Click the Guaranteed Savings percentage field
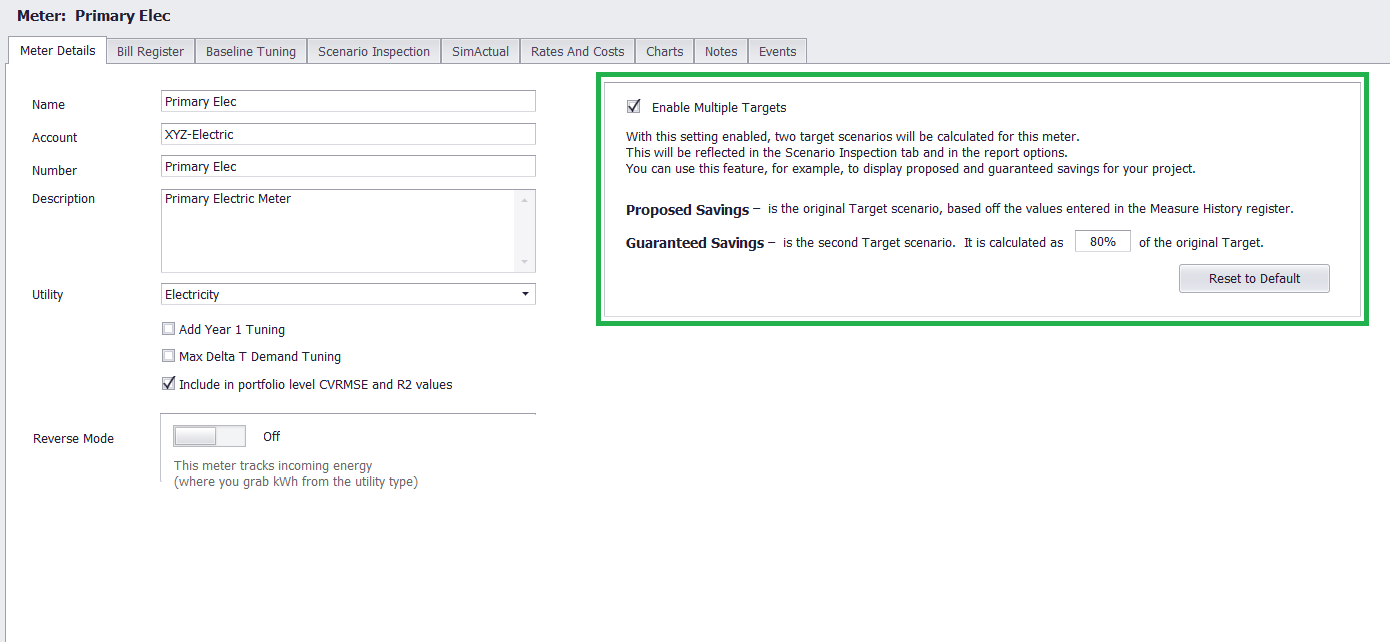Screen dimensions: 1390x642 coord(1102,242)
